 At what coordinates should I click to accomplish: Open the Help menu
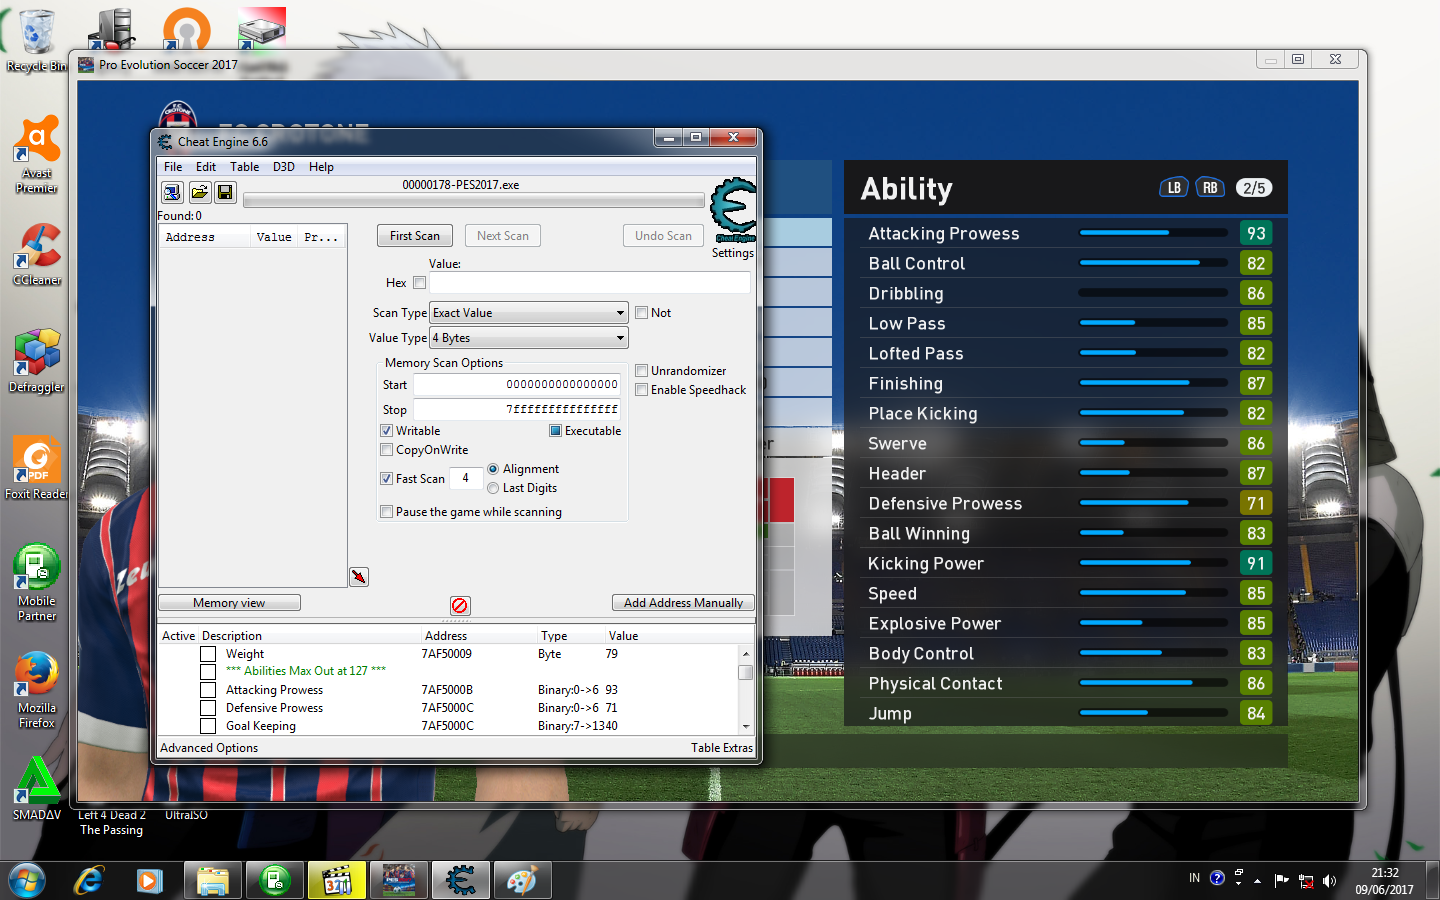click(x=321, y=167)
